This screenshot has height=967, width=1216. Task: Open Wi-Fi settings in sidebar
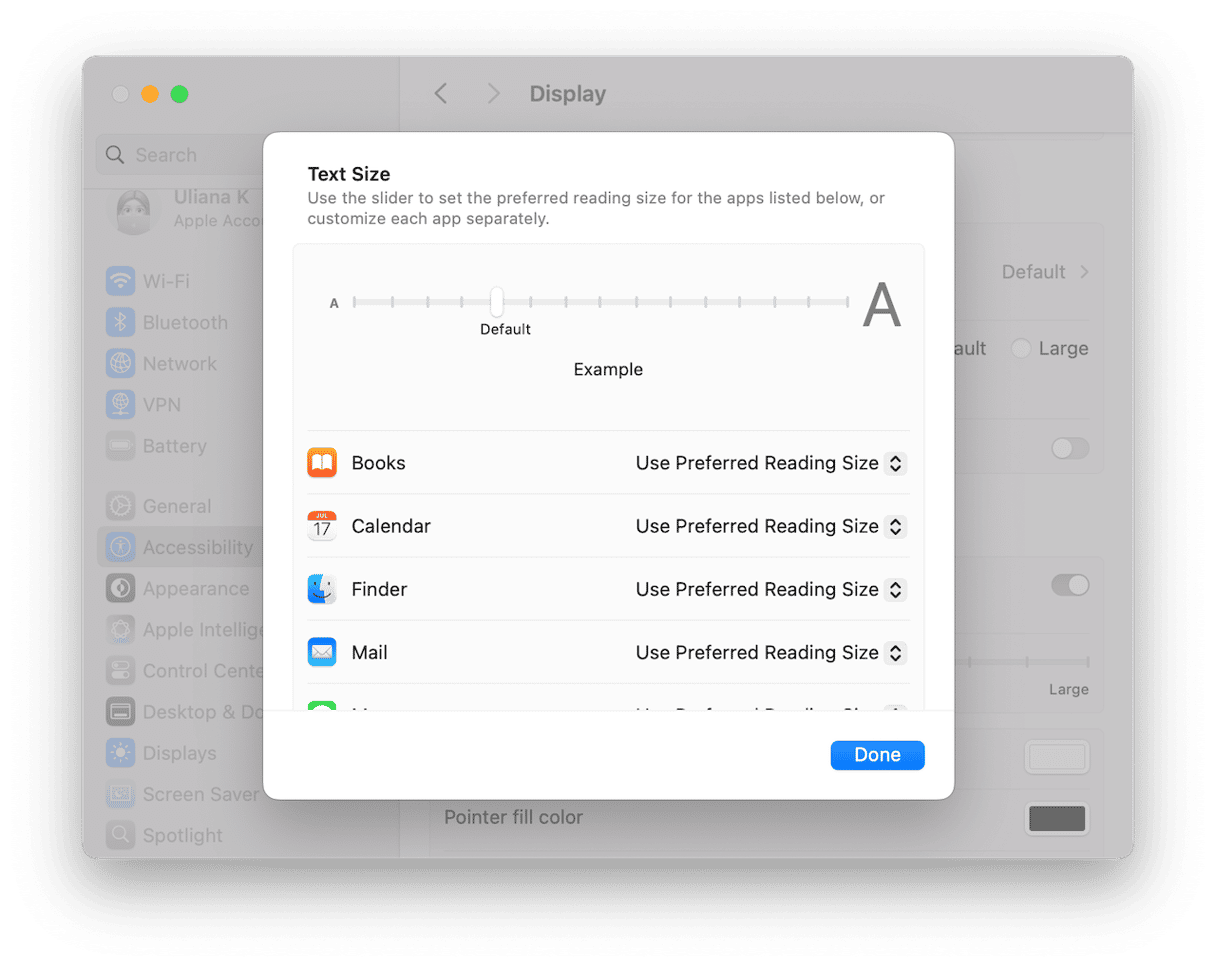[x=121, y=281]
